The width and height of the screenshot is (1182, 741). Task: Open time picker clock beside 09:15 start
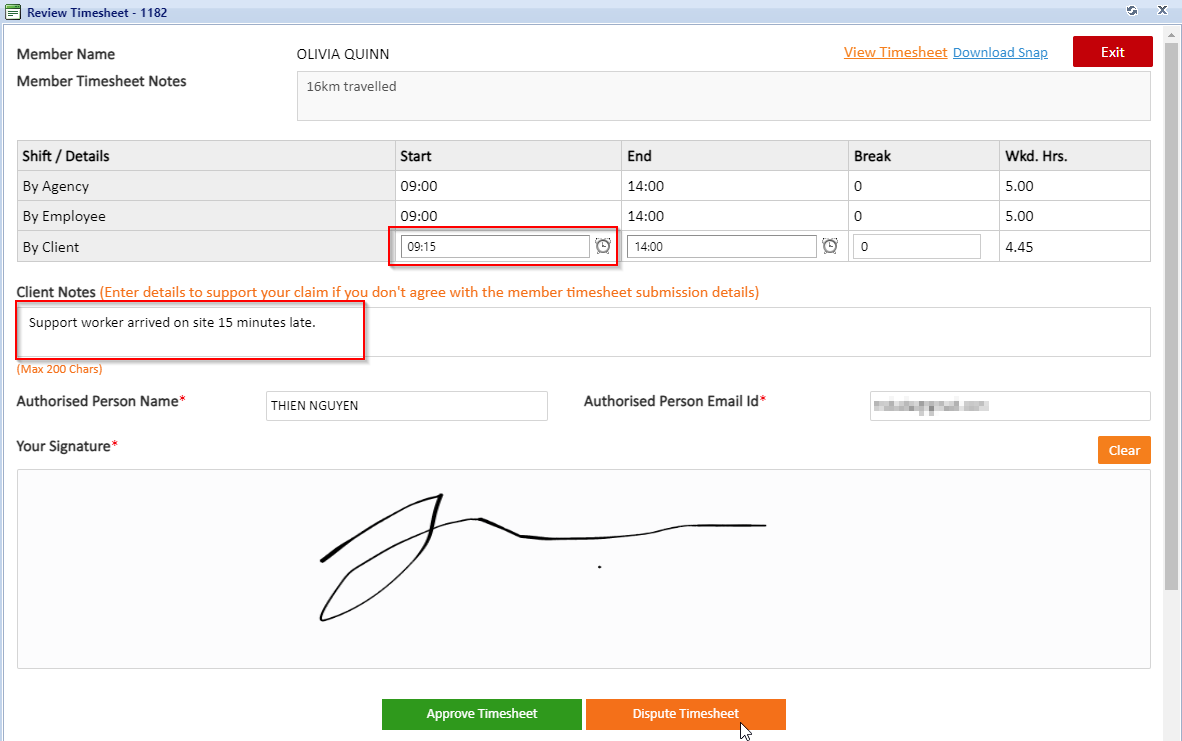[603, 246]
